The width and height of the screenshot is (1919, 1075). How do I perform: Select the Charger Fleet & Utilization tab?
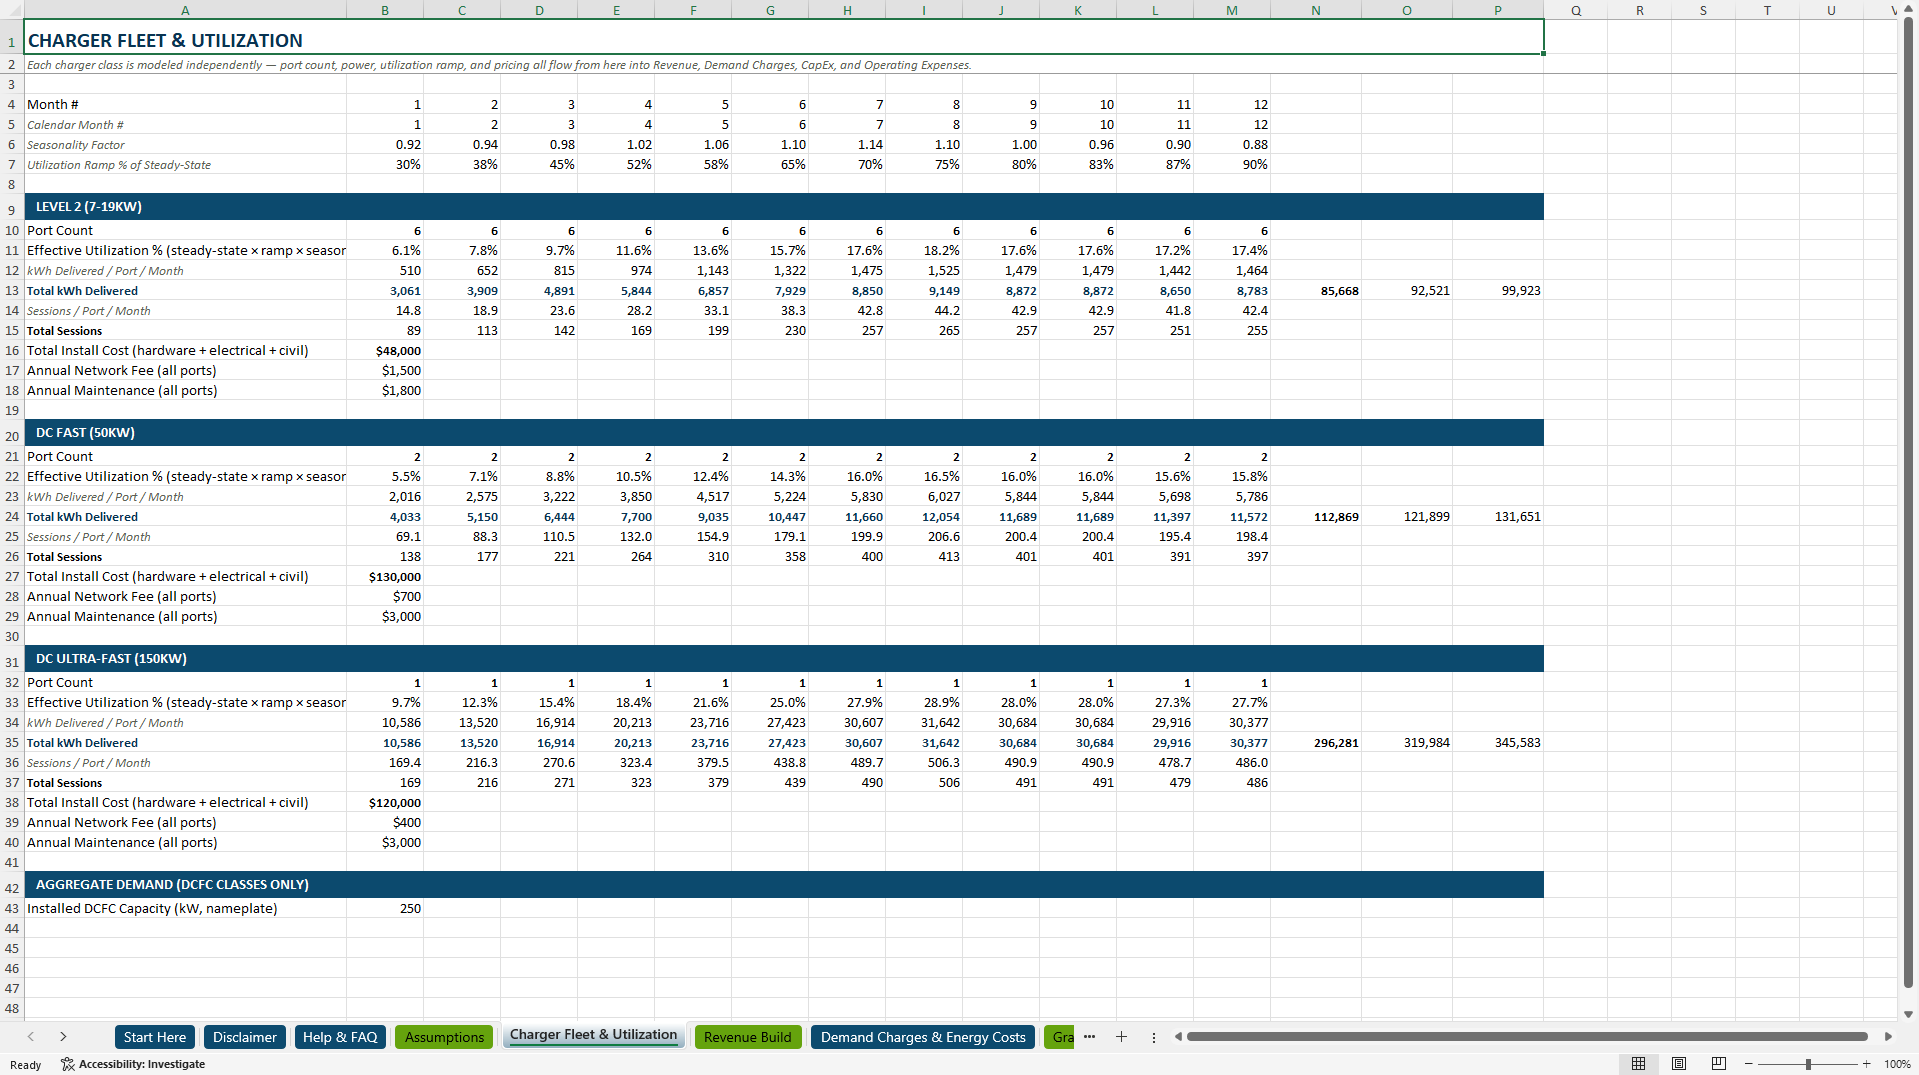[x=593, y=1036]
